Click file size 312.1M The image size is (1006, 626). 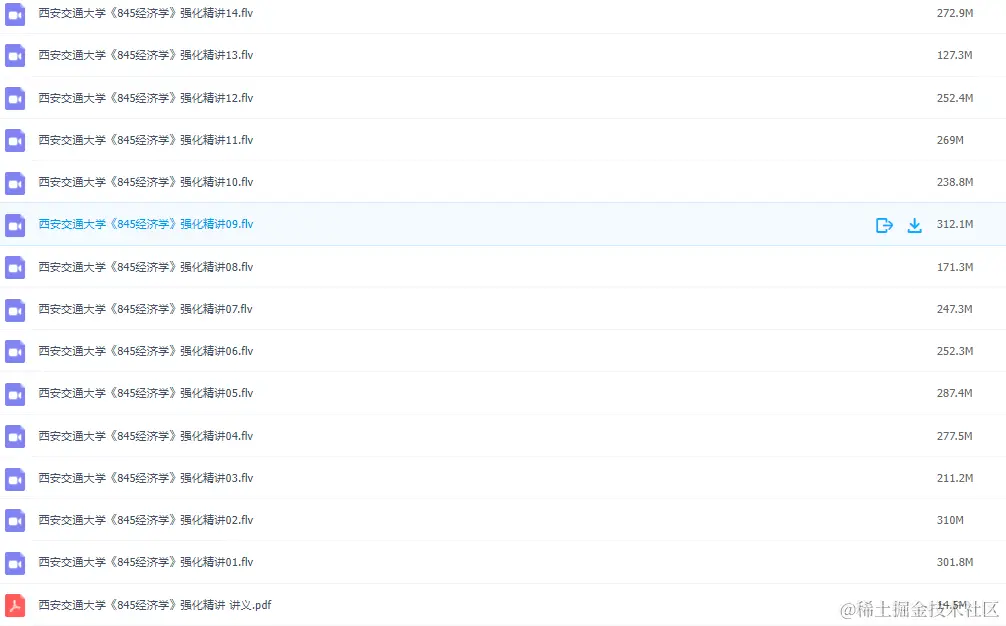(x=955, y=224)
